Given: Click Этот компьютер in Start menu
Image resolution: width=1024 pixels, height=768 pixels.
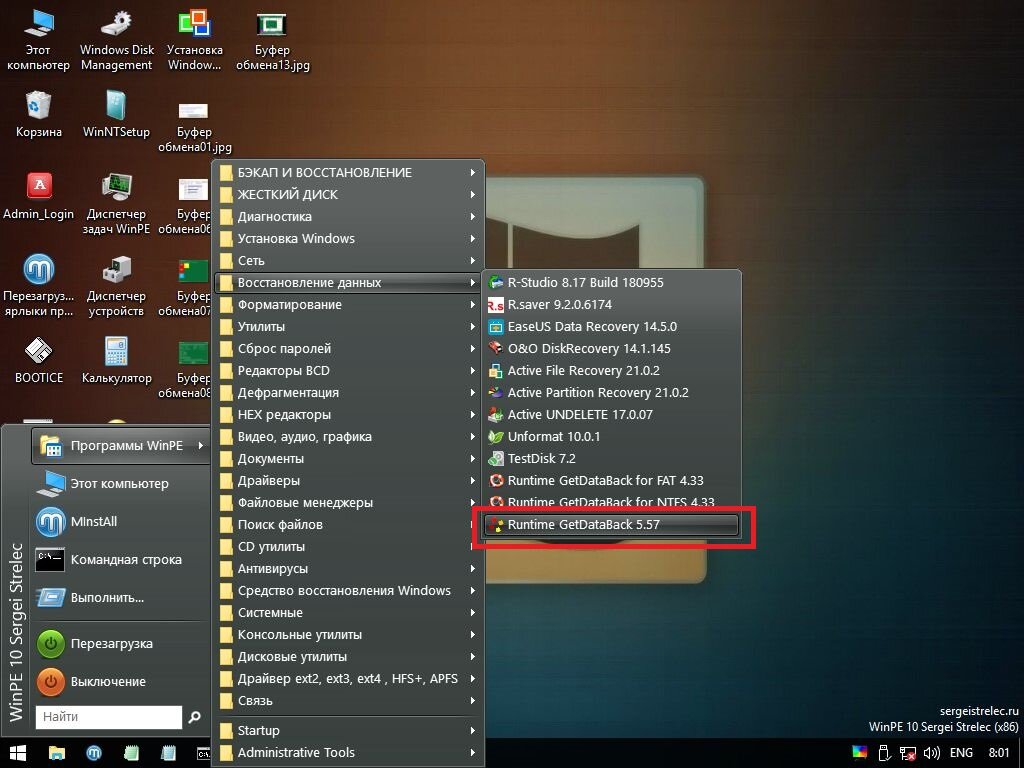Looking at the screenshot, I should (121, 484).
